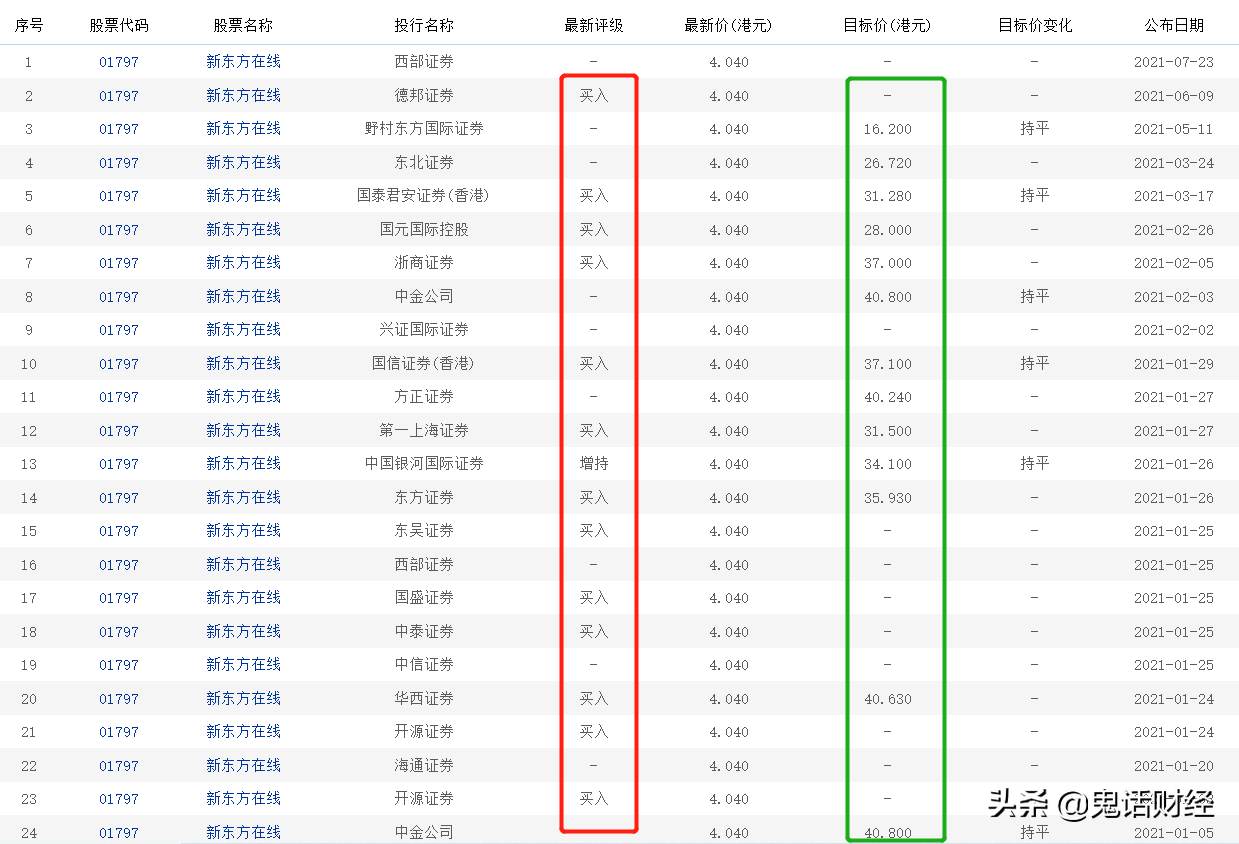
Task: Click the 最新评级 column header
Action: [594, 25]
